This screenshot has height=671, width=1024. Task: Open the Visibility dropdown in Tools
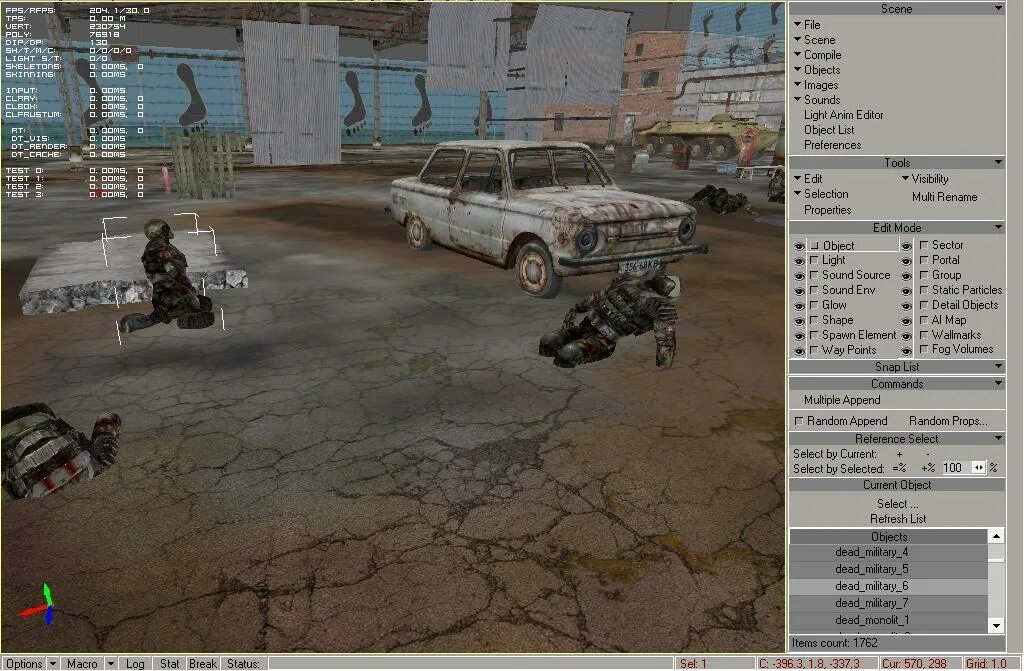coord(925,178)
